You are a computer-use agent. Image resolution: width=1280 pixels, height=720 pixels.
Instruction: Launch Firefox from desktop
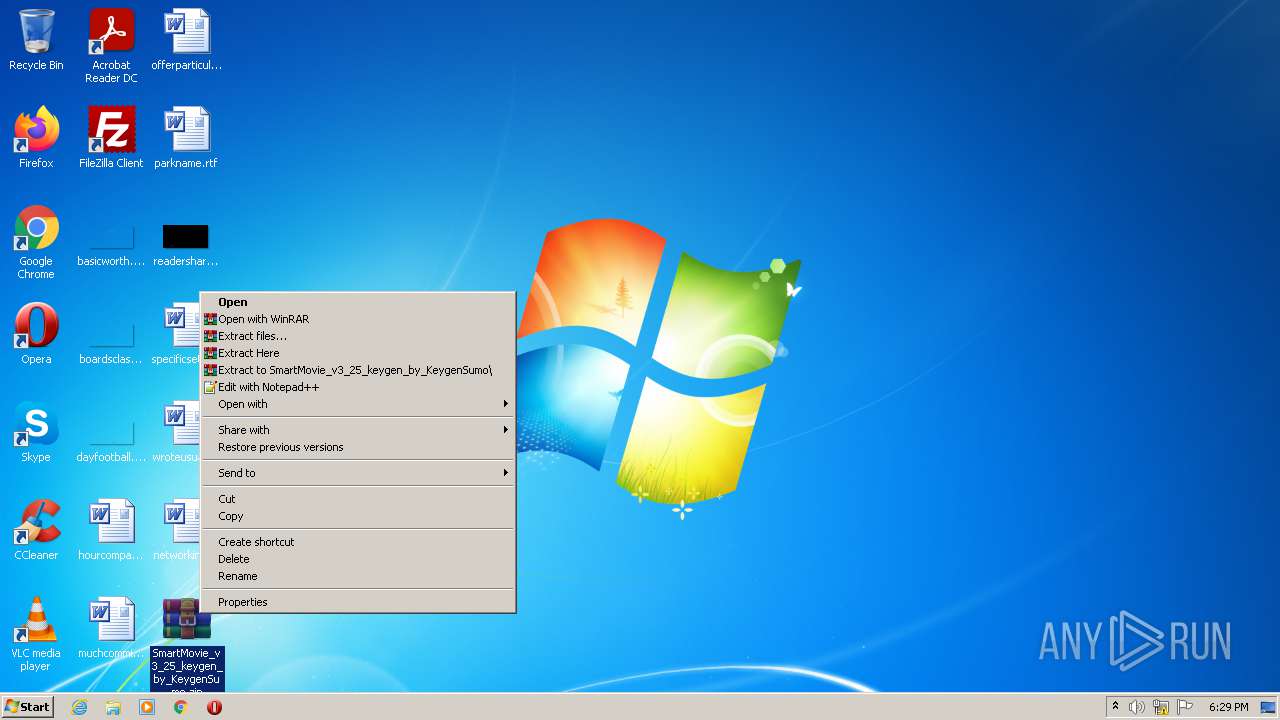coord(36,138)
